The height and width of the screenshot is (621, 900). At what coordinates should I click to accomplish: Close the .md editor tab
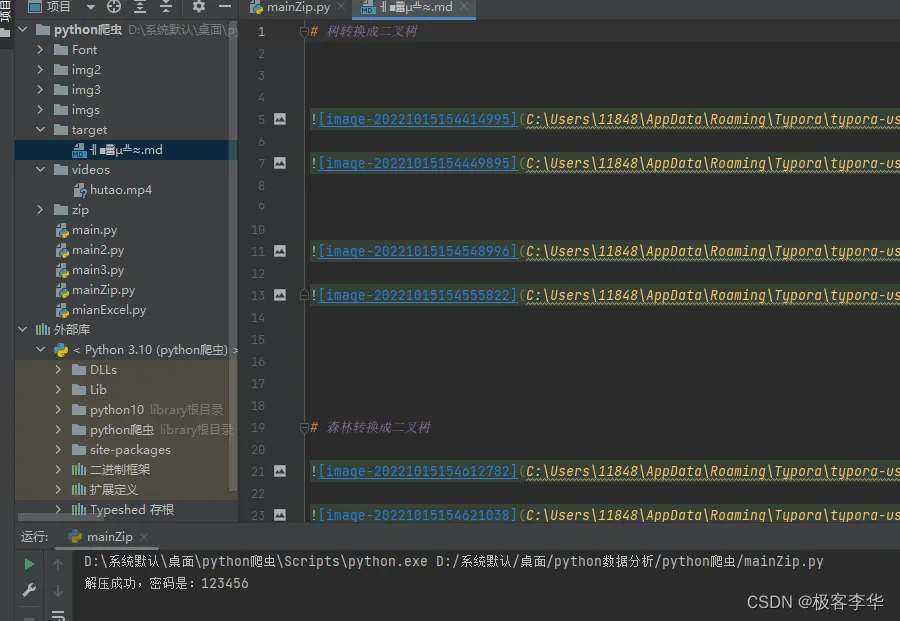pyautogui.click(x=464, y=7)
